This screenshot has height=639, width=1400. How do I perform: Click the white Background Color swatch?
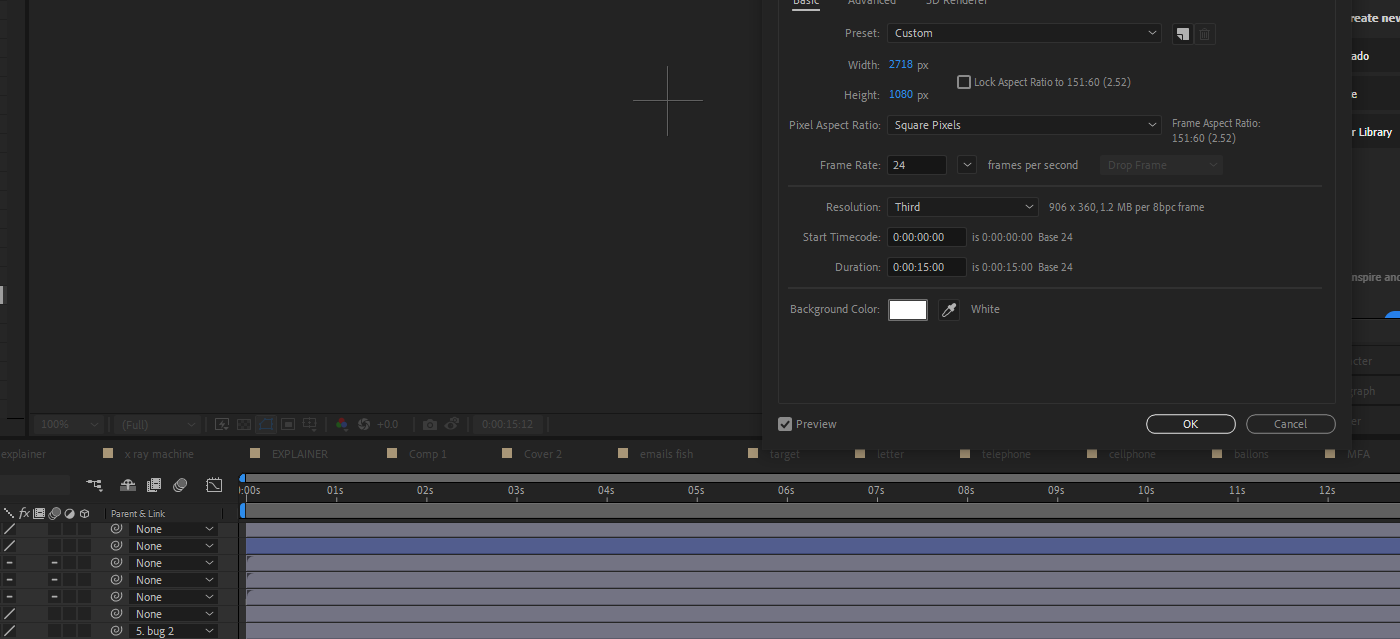907,309
